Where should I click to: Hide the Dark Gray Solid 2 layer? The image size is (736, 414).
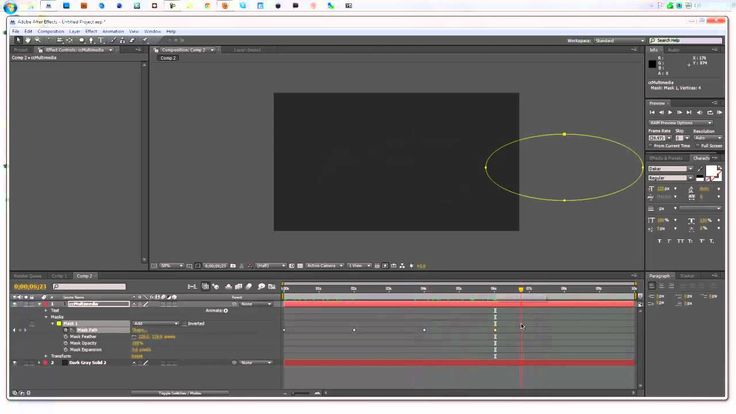click(15, 363)
